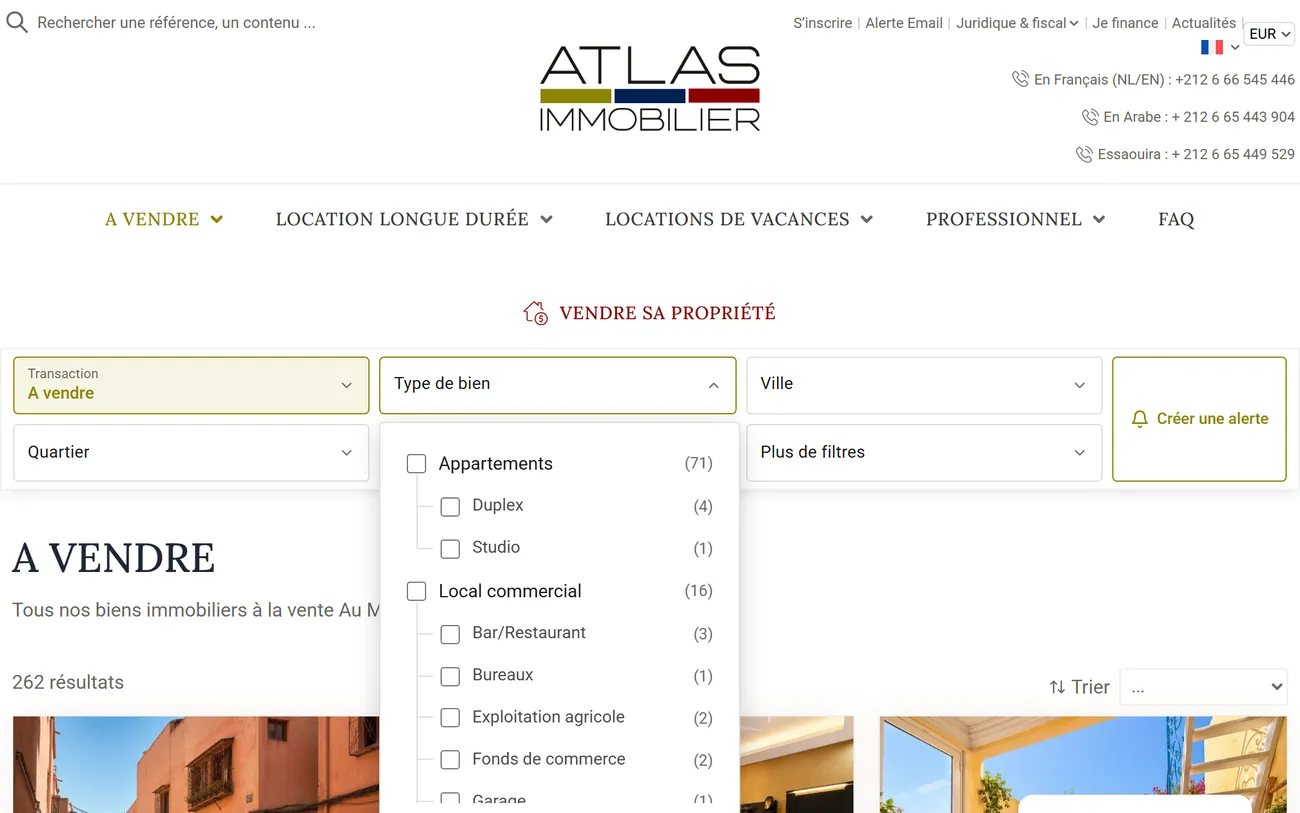Open the Locations de Vacances menu
The width and height of the screenshot is (1300, 813).
pos(739,219)
